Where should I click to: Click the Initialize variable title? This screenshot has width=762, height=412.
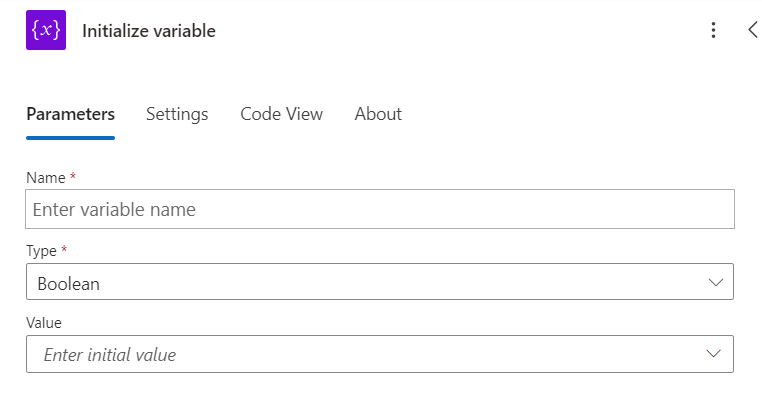(149, 31)
